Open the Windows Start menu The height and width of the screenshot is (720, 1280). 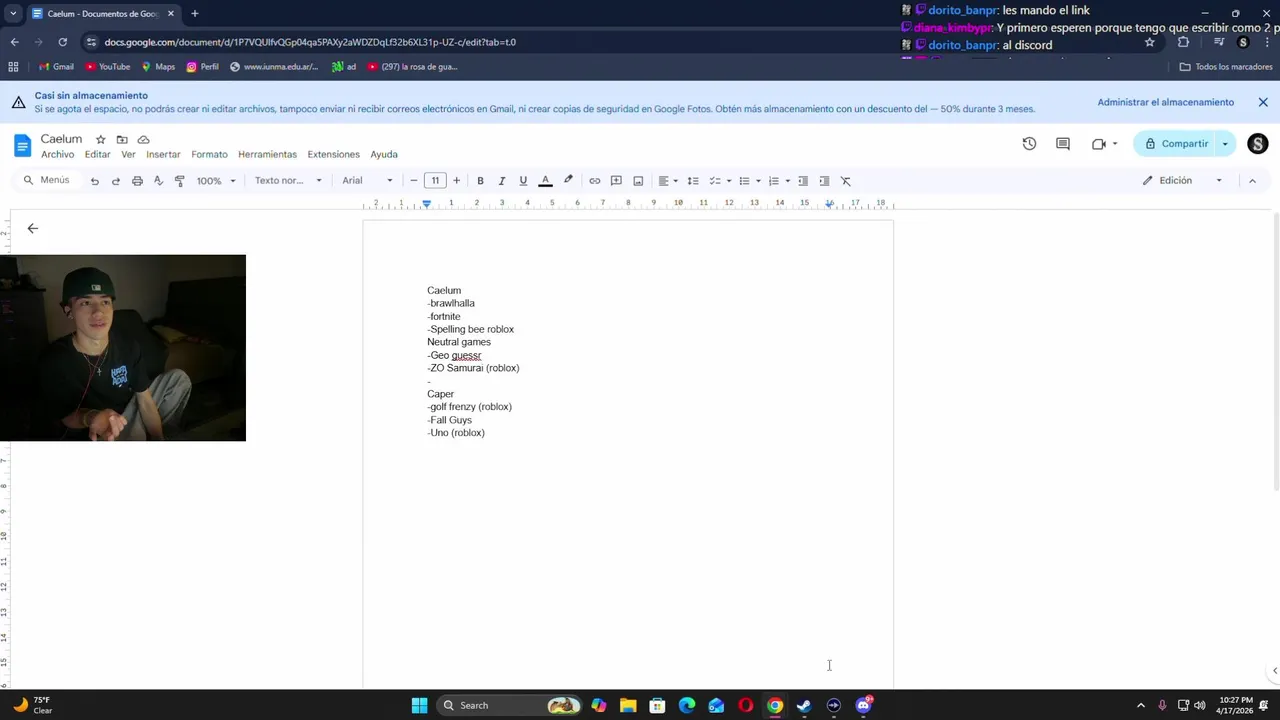point(420,706)
